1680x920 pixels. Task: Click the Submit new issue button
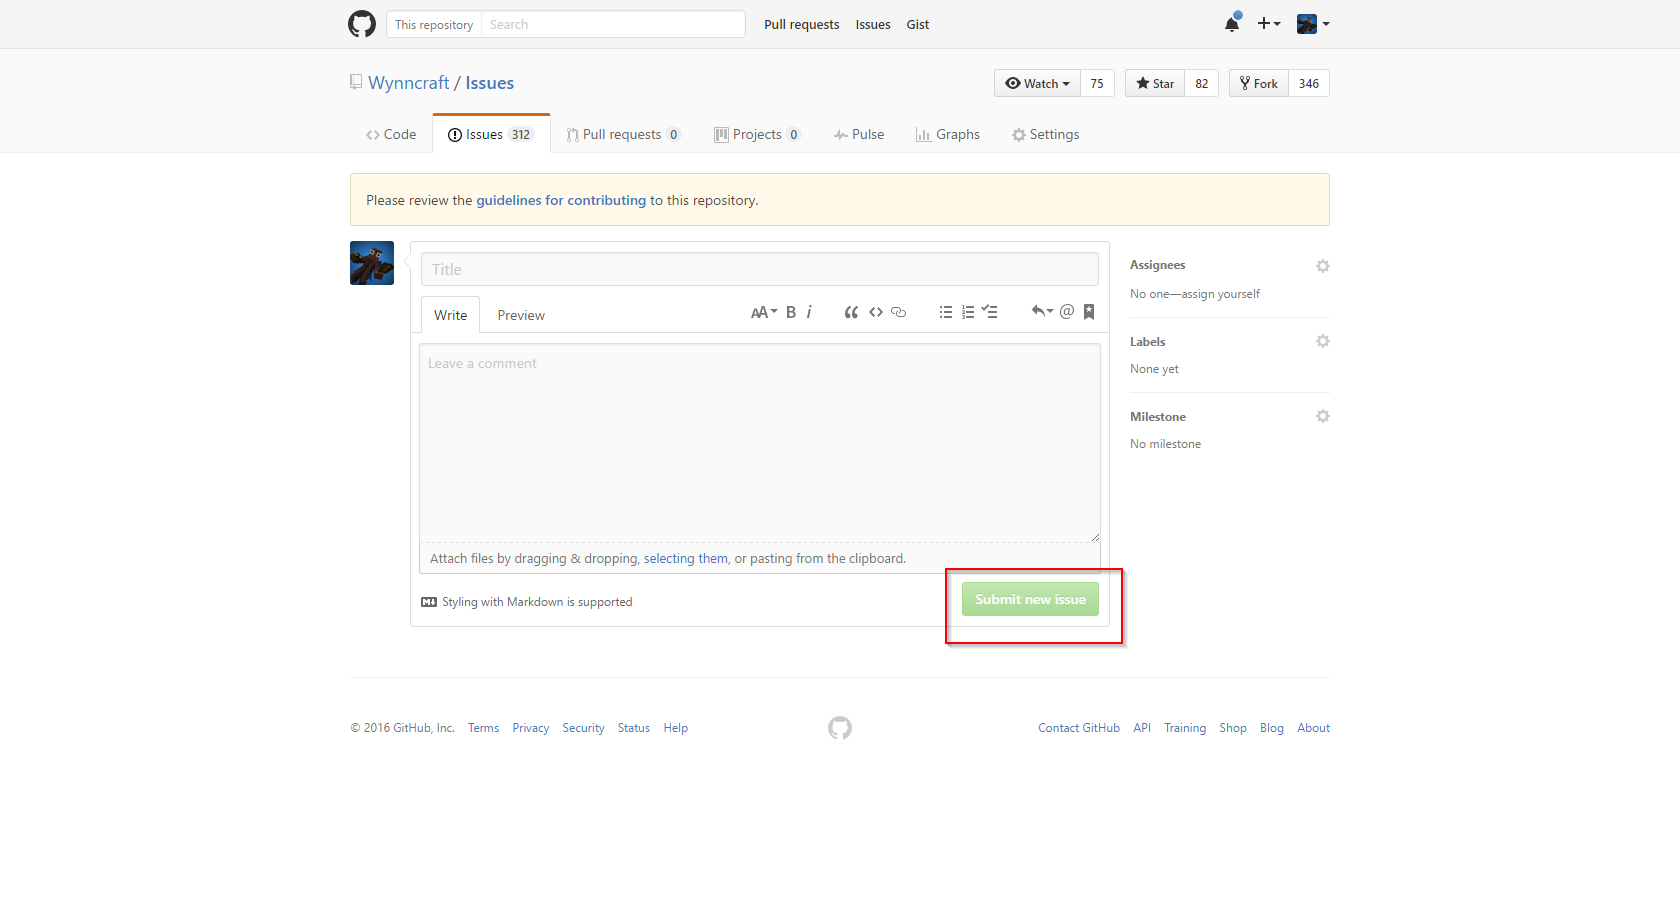(1030, 599)
